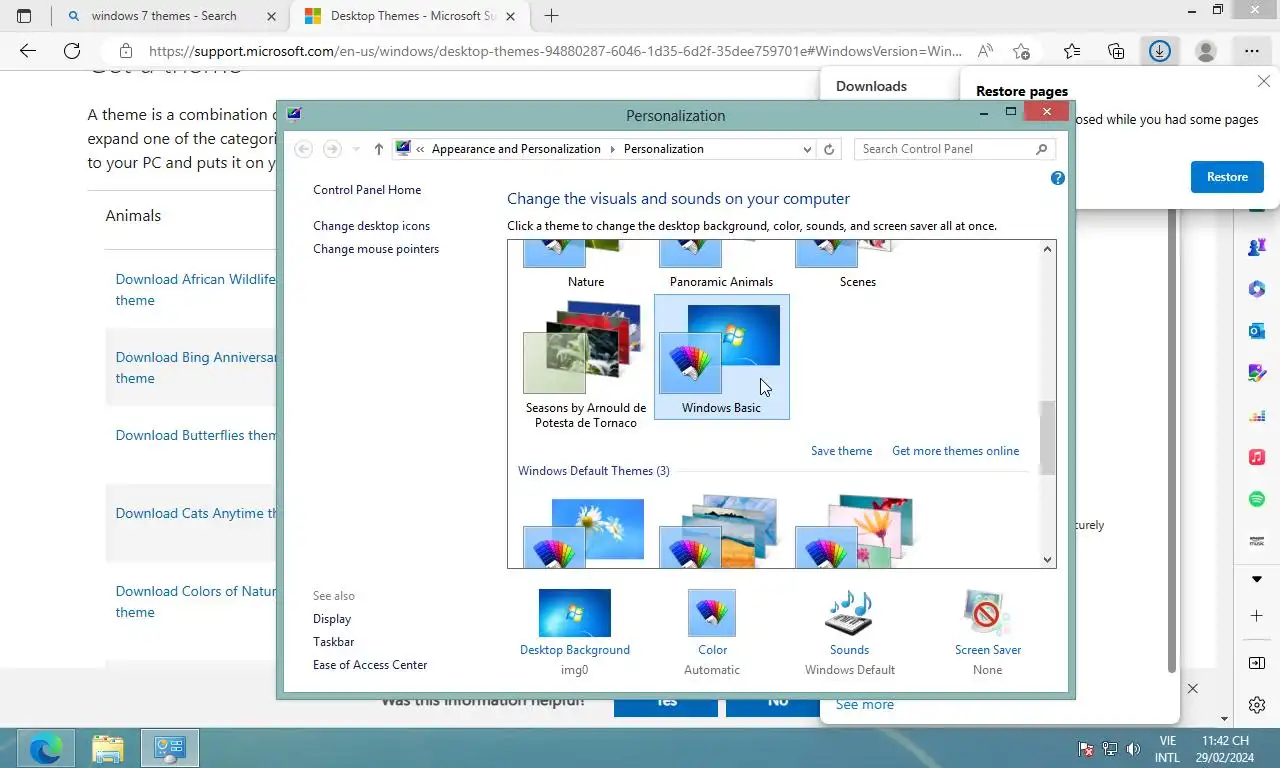
Task: Expand arrow after Appearance and Personalization
Action: tap(612, 149)
